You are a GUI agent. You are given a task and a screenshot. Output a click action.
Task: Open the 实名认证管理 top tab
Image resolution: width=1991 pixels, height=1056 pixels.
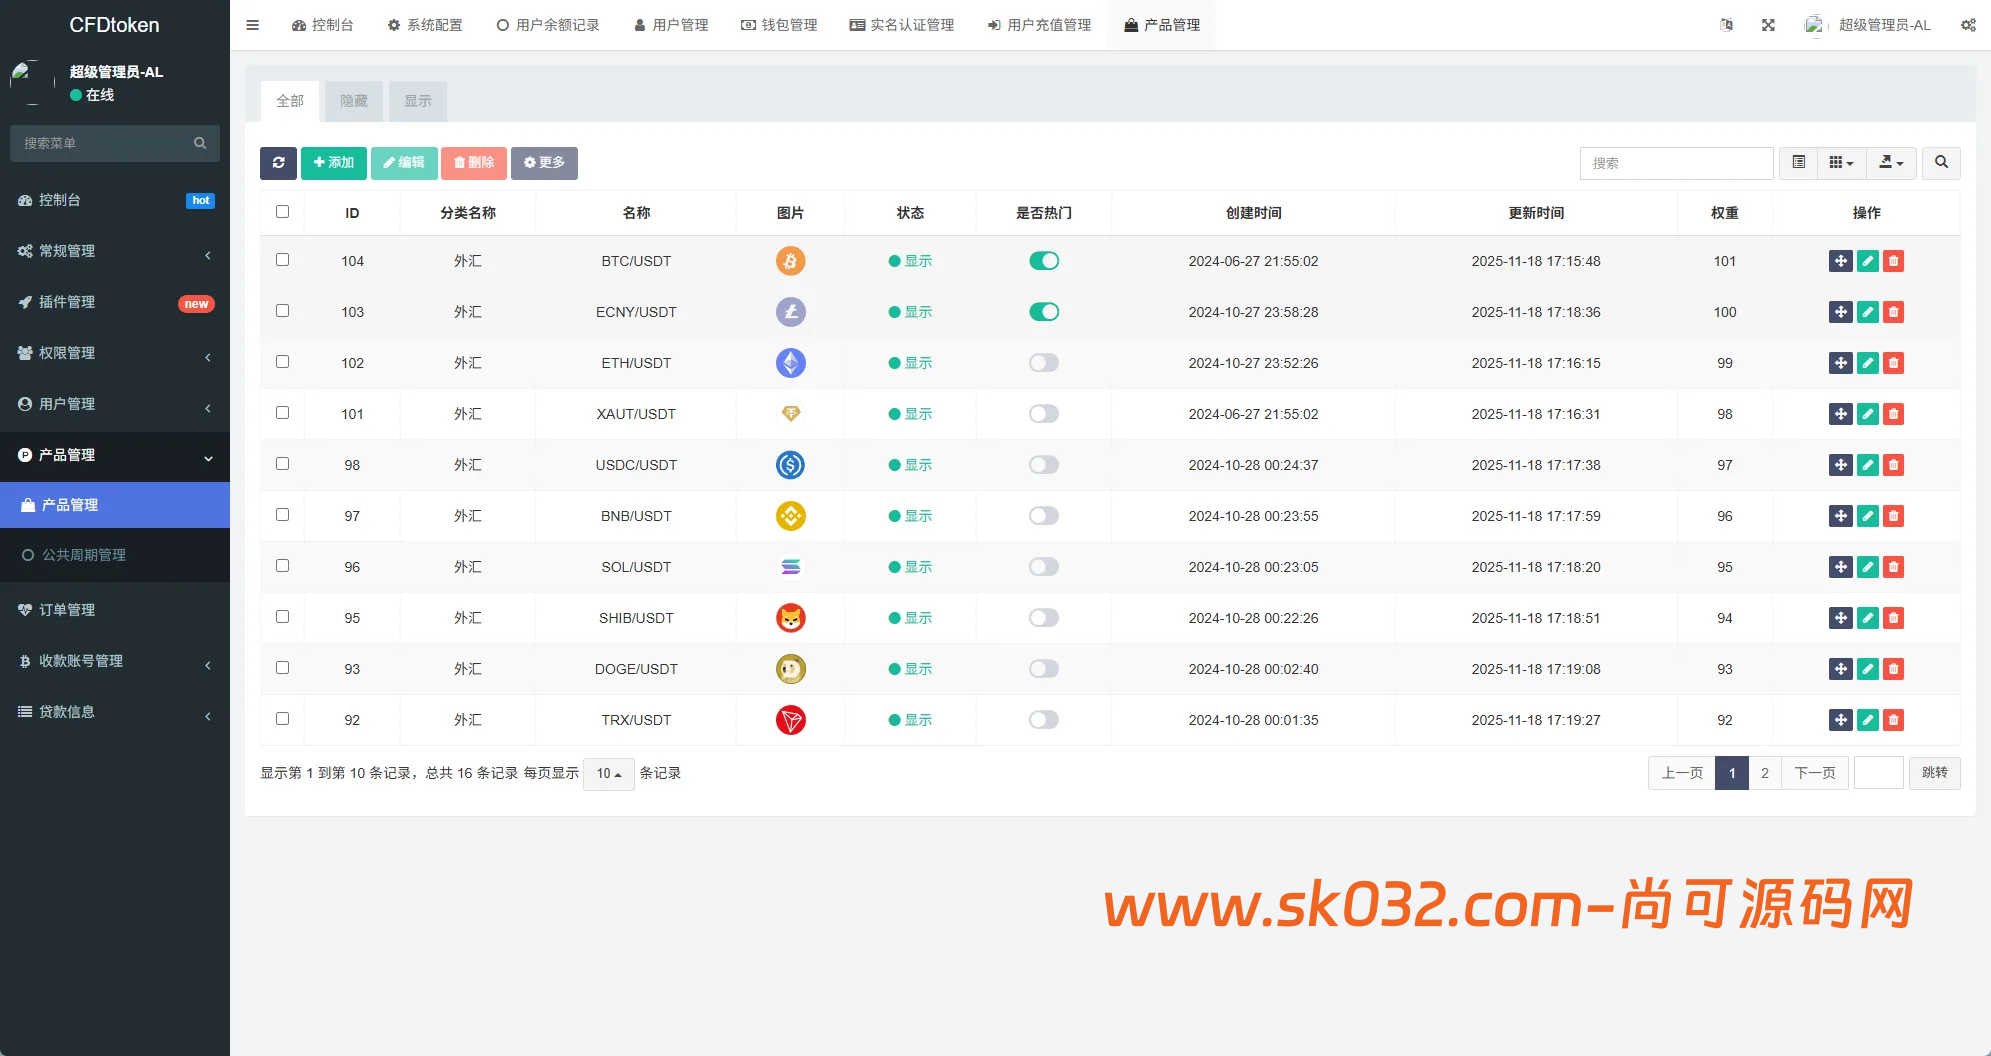902,25
